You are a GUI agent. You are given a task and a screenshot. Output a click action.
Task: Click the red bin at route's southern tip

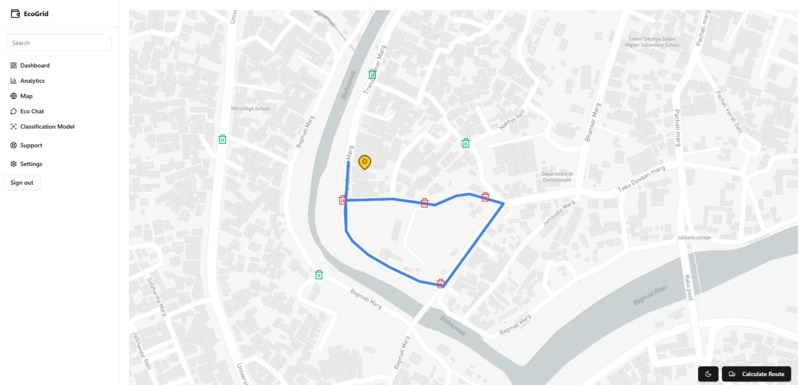[441, 283]
